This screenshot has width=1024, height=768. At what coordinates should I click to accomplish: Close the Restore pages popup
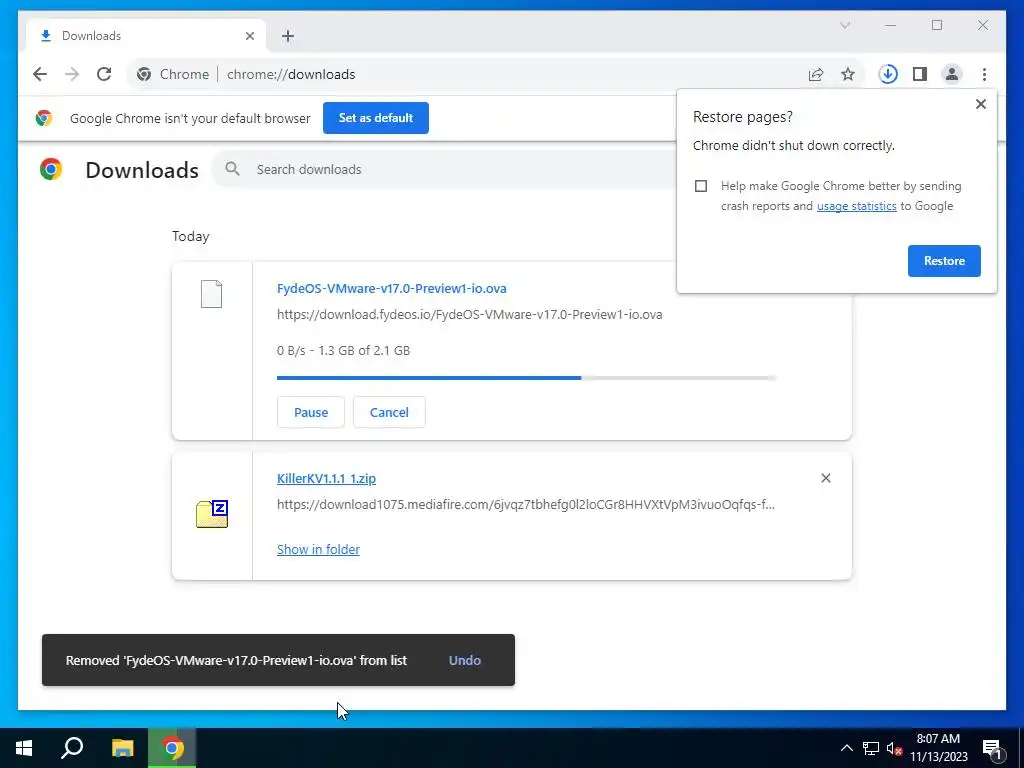point(980,104)
